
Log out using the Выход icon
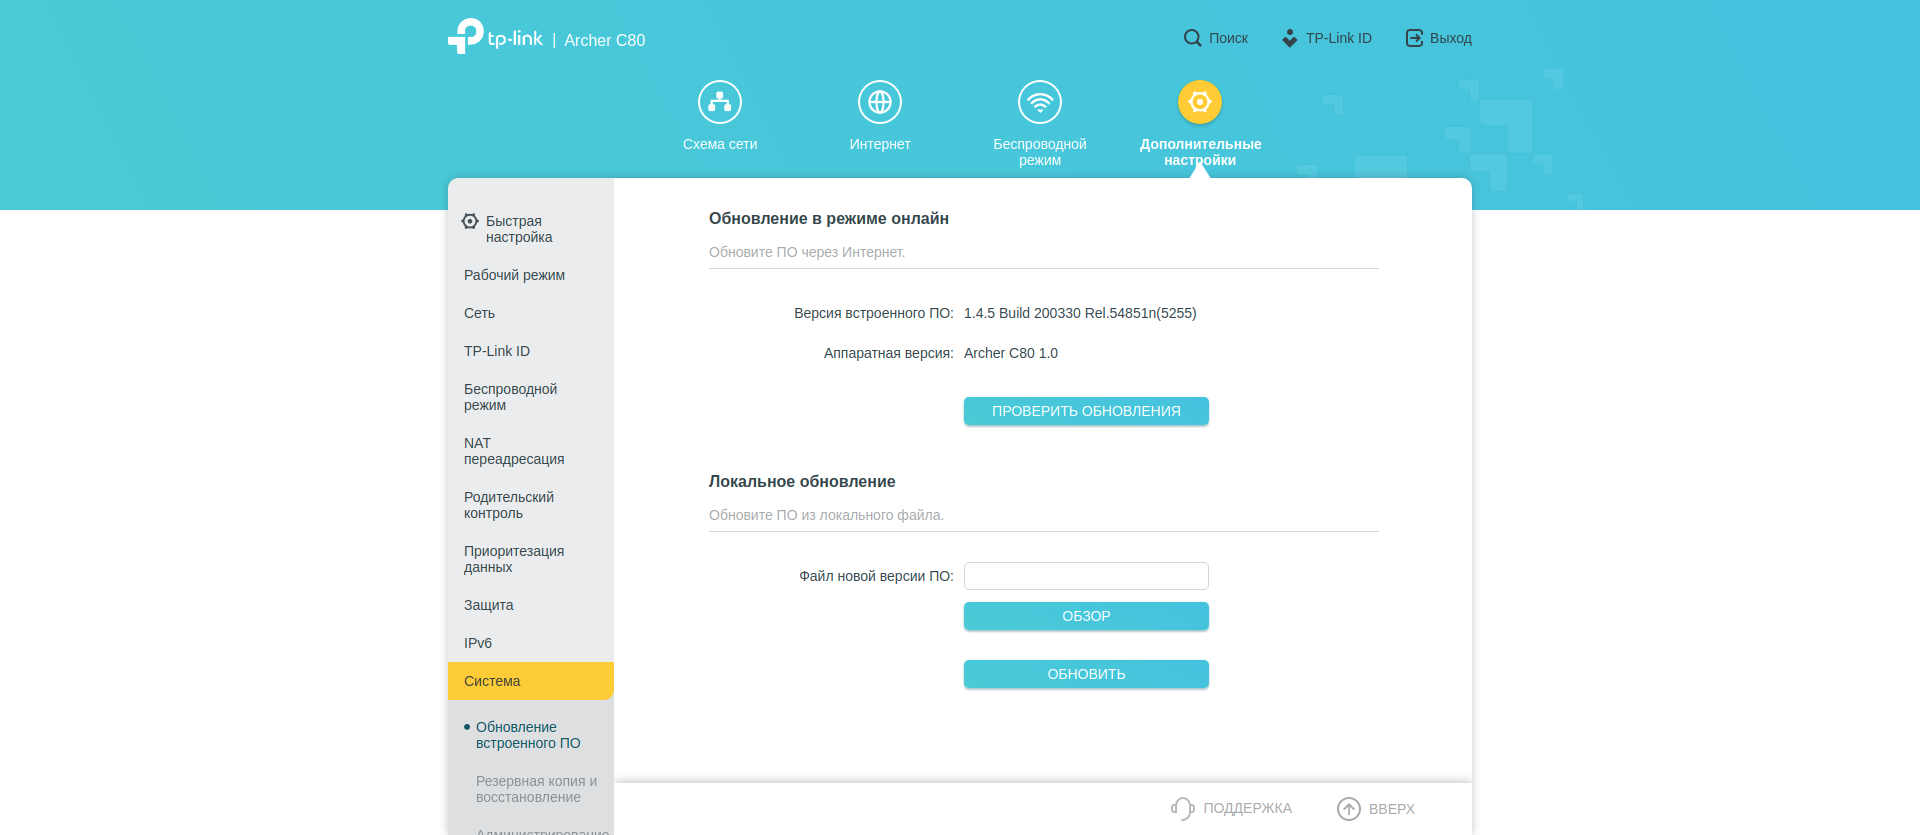click(1414, 38)
